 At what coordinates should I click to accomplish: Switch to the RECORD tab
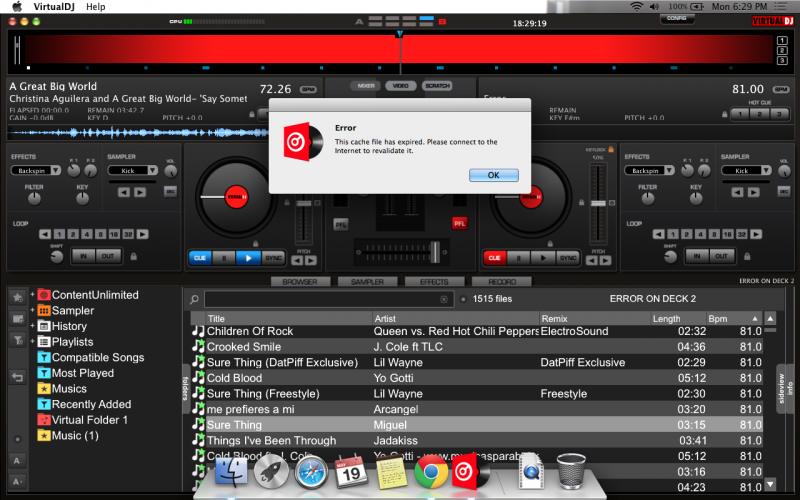[502, 282]
